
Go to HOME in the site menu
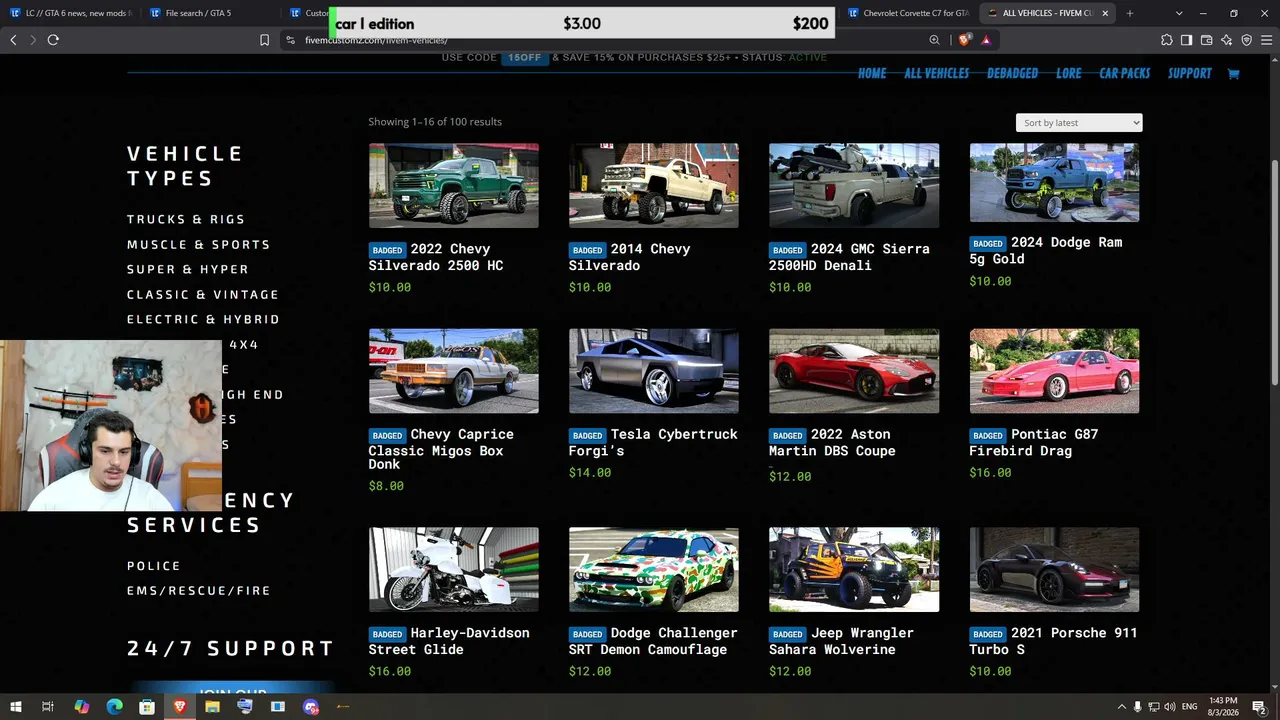872,73
